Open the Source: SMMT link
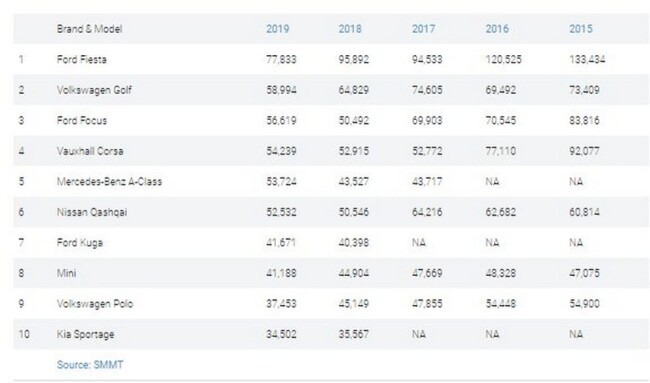This screenshot has width=650, height=383. (x=90, y=365)
